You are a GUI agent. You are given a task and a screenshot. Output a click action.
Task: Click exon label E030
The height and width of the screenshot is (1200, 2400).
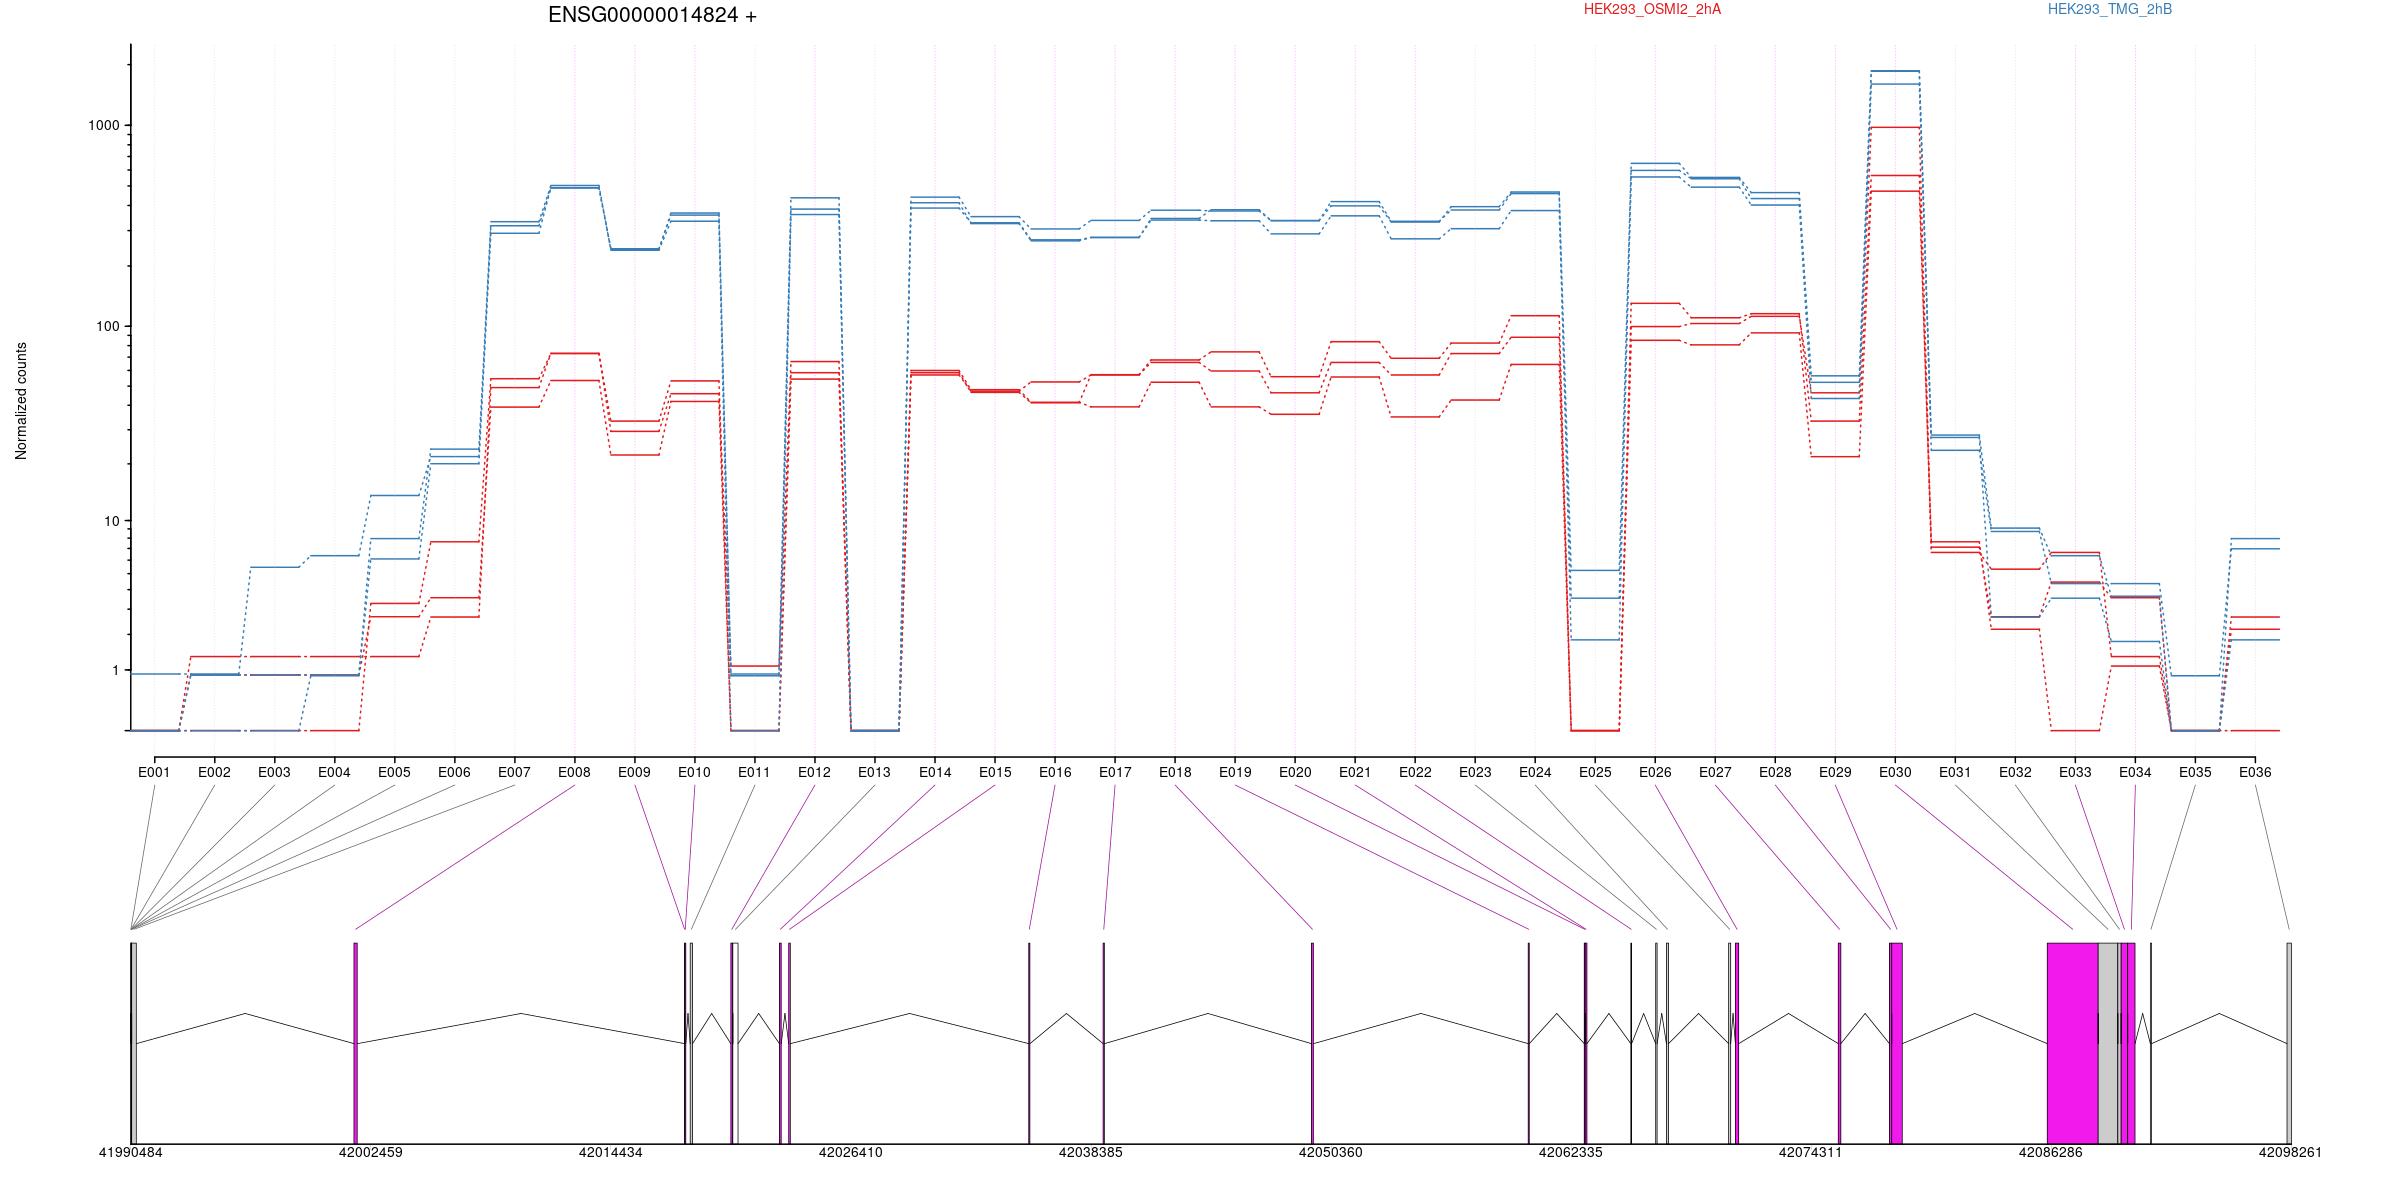click(x=1895, y=772)
